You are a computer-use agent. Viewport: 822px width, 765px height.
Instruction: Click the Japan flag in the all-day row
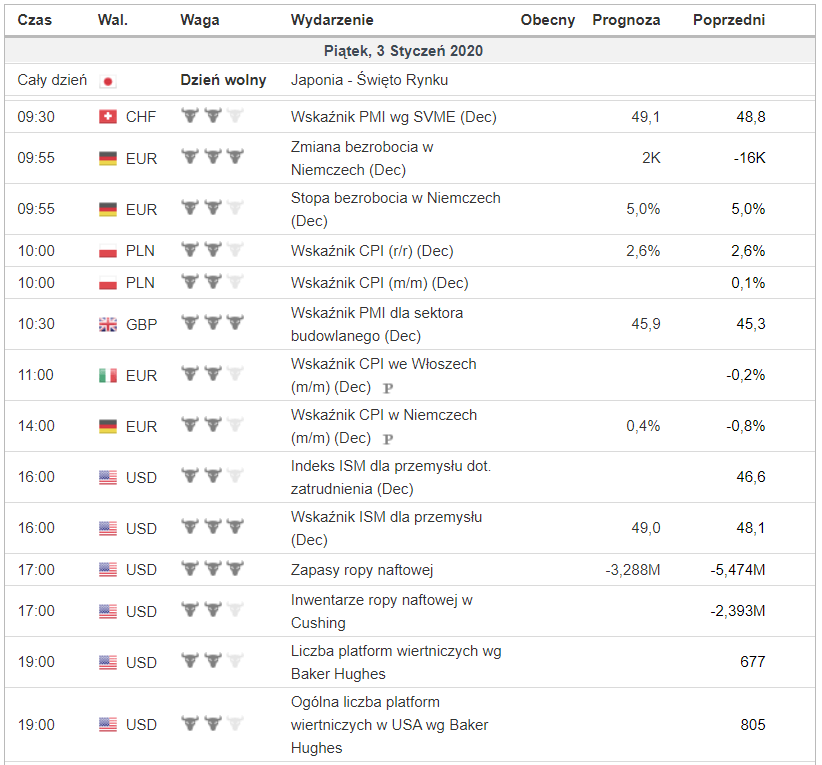point(108,81)
